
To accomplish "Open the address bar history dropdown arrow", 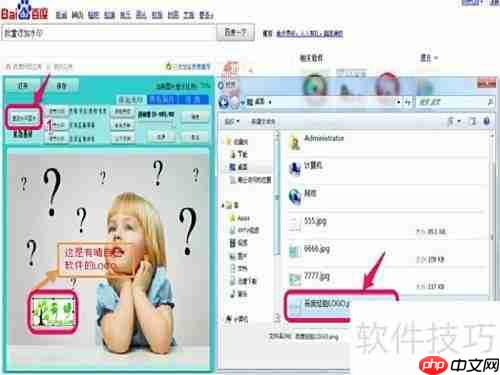I will 399,102.
